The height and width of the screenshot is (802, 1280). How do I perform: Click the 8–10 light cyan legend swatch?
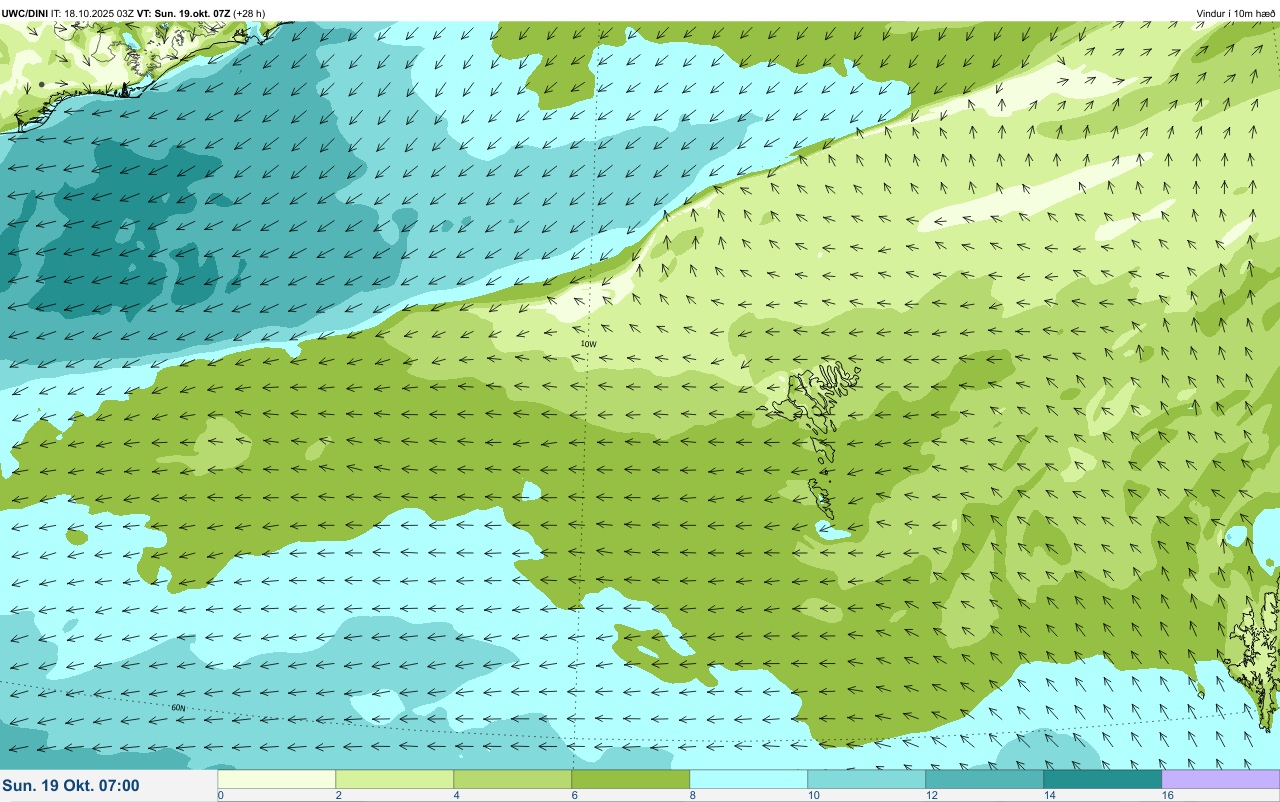point(748,779)
